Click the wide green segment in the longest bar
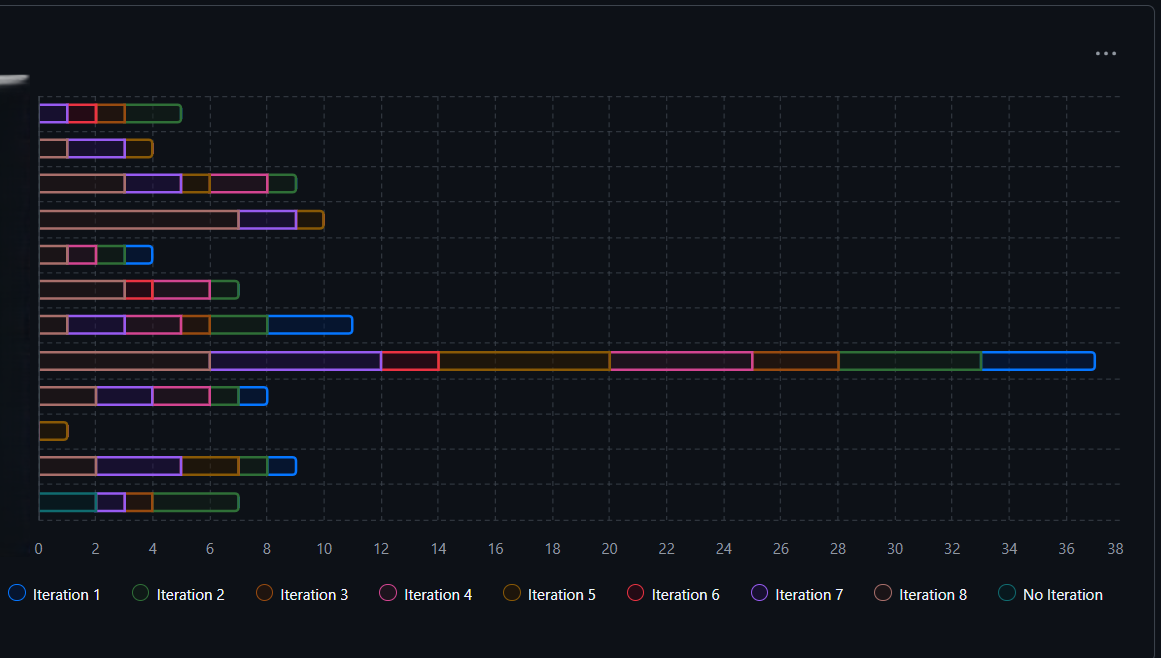The width and height of the screenshot is (1161, 658). 909,361
